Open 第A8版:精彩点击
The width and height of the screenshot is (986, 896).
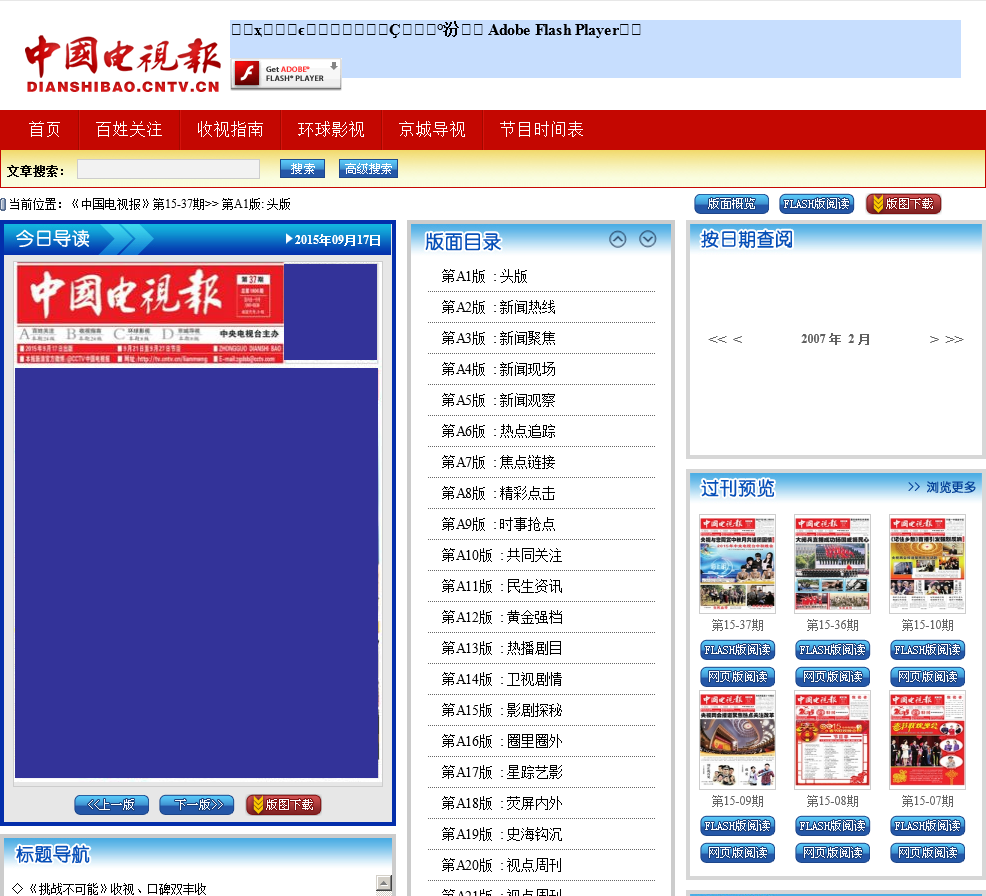(498, 494)
